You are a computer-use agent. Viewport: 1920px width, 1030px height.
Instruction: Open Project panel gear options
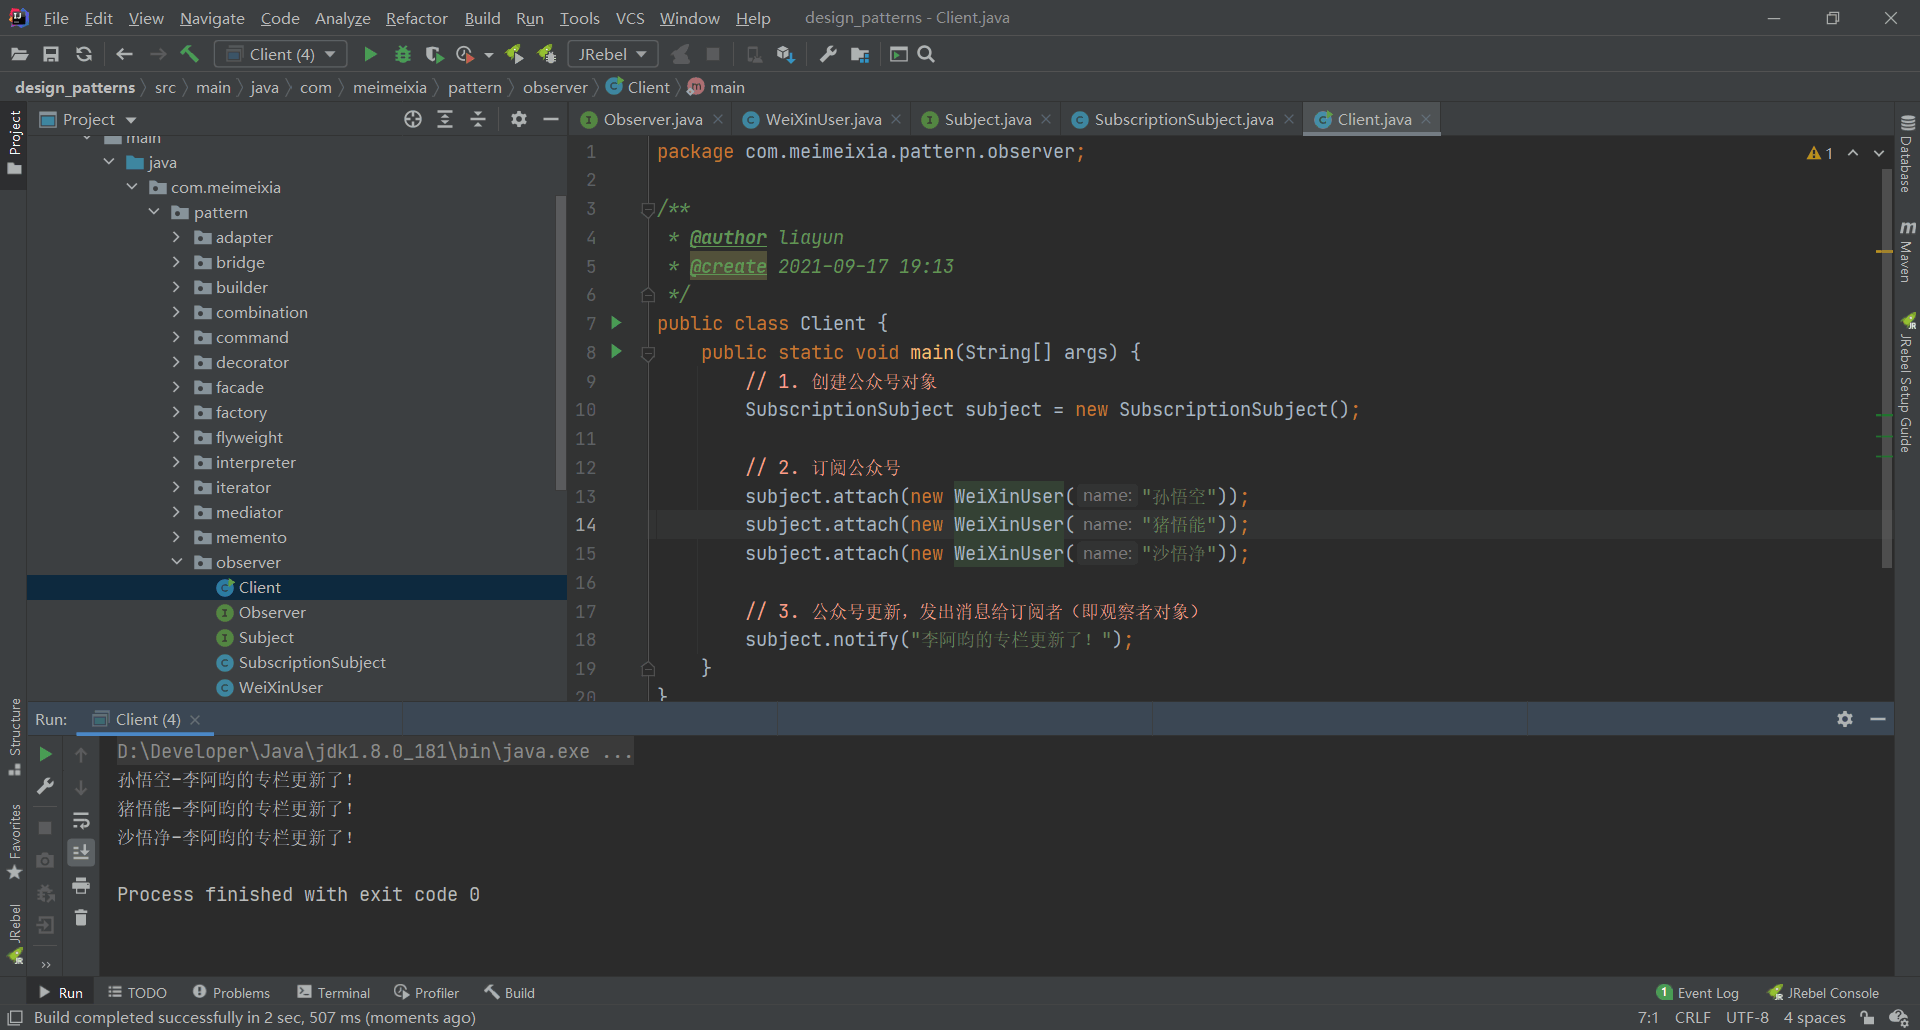(518, 119)
